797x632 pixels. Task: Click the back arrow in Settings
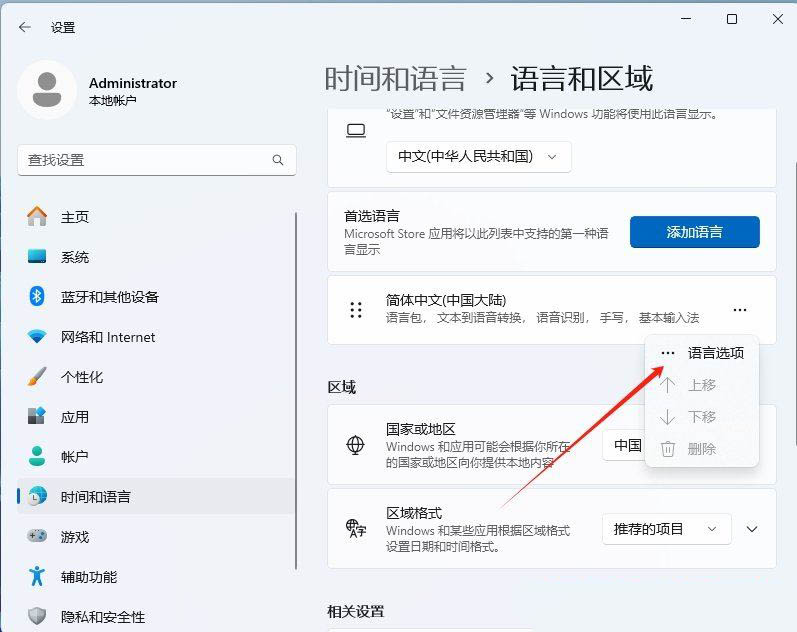point(25,27)
